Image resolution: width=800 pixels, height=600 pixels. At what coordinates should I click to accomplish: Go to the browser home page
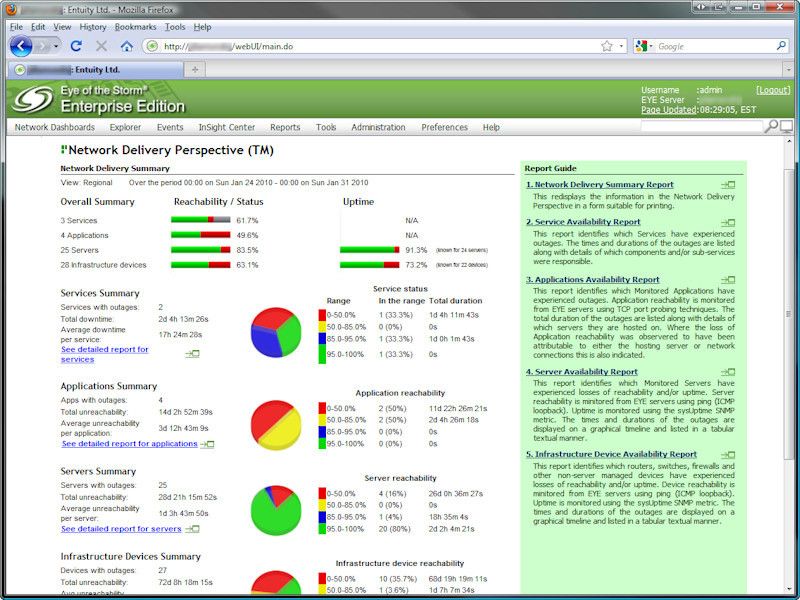click(127, 46)
